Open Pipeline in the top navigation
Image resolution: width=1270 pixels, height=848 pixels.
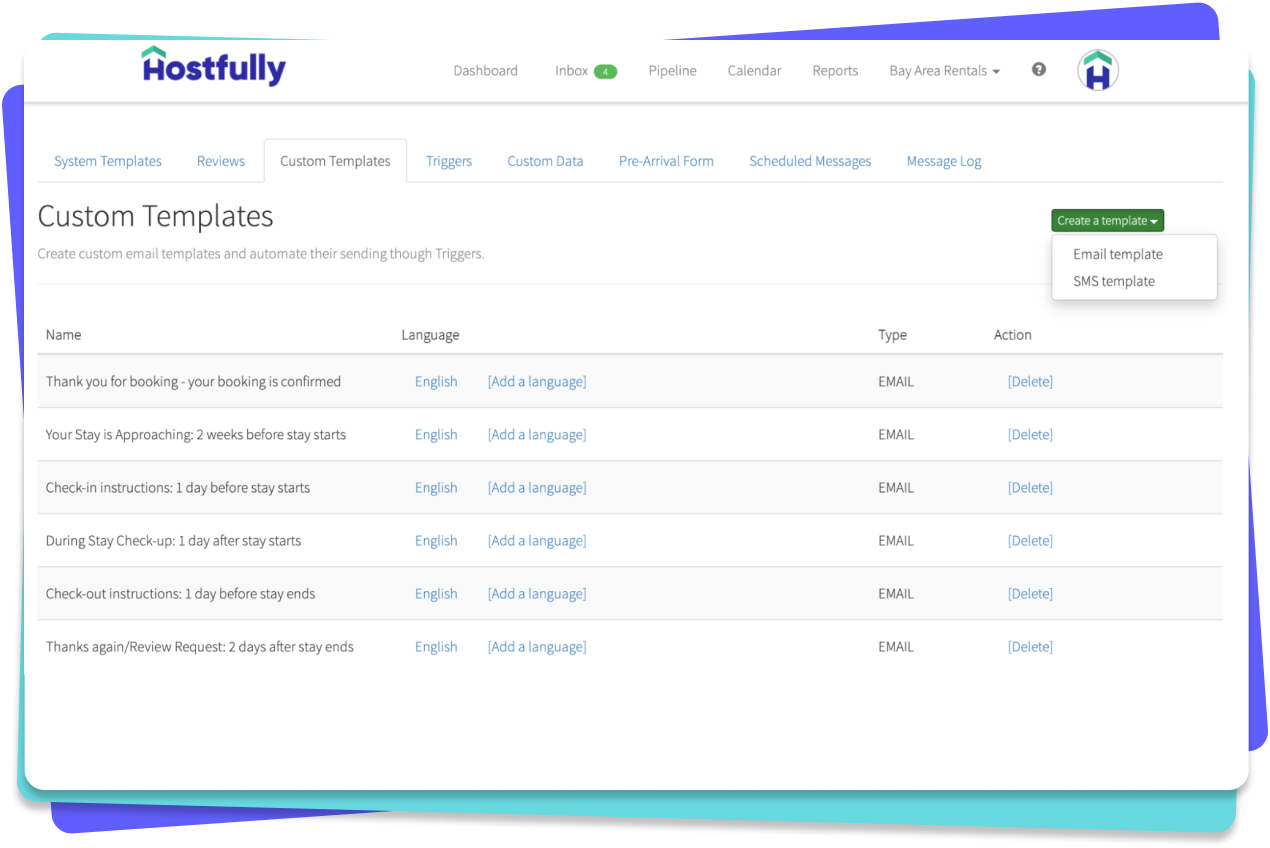(x=672, y=71)
